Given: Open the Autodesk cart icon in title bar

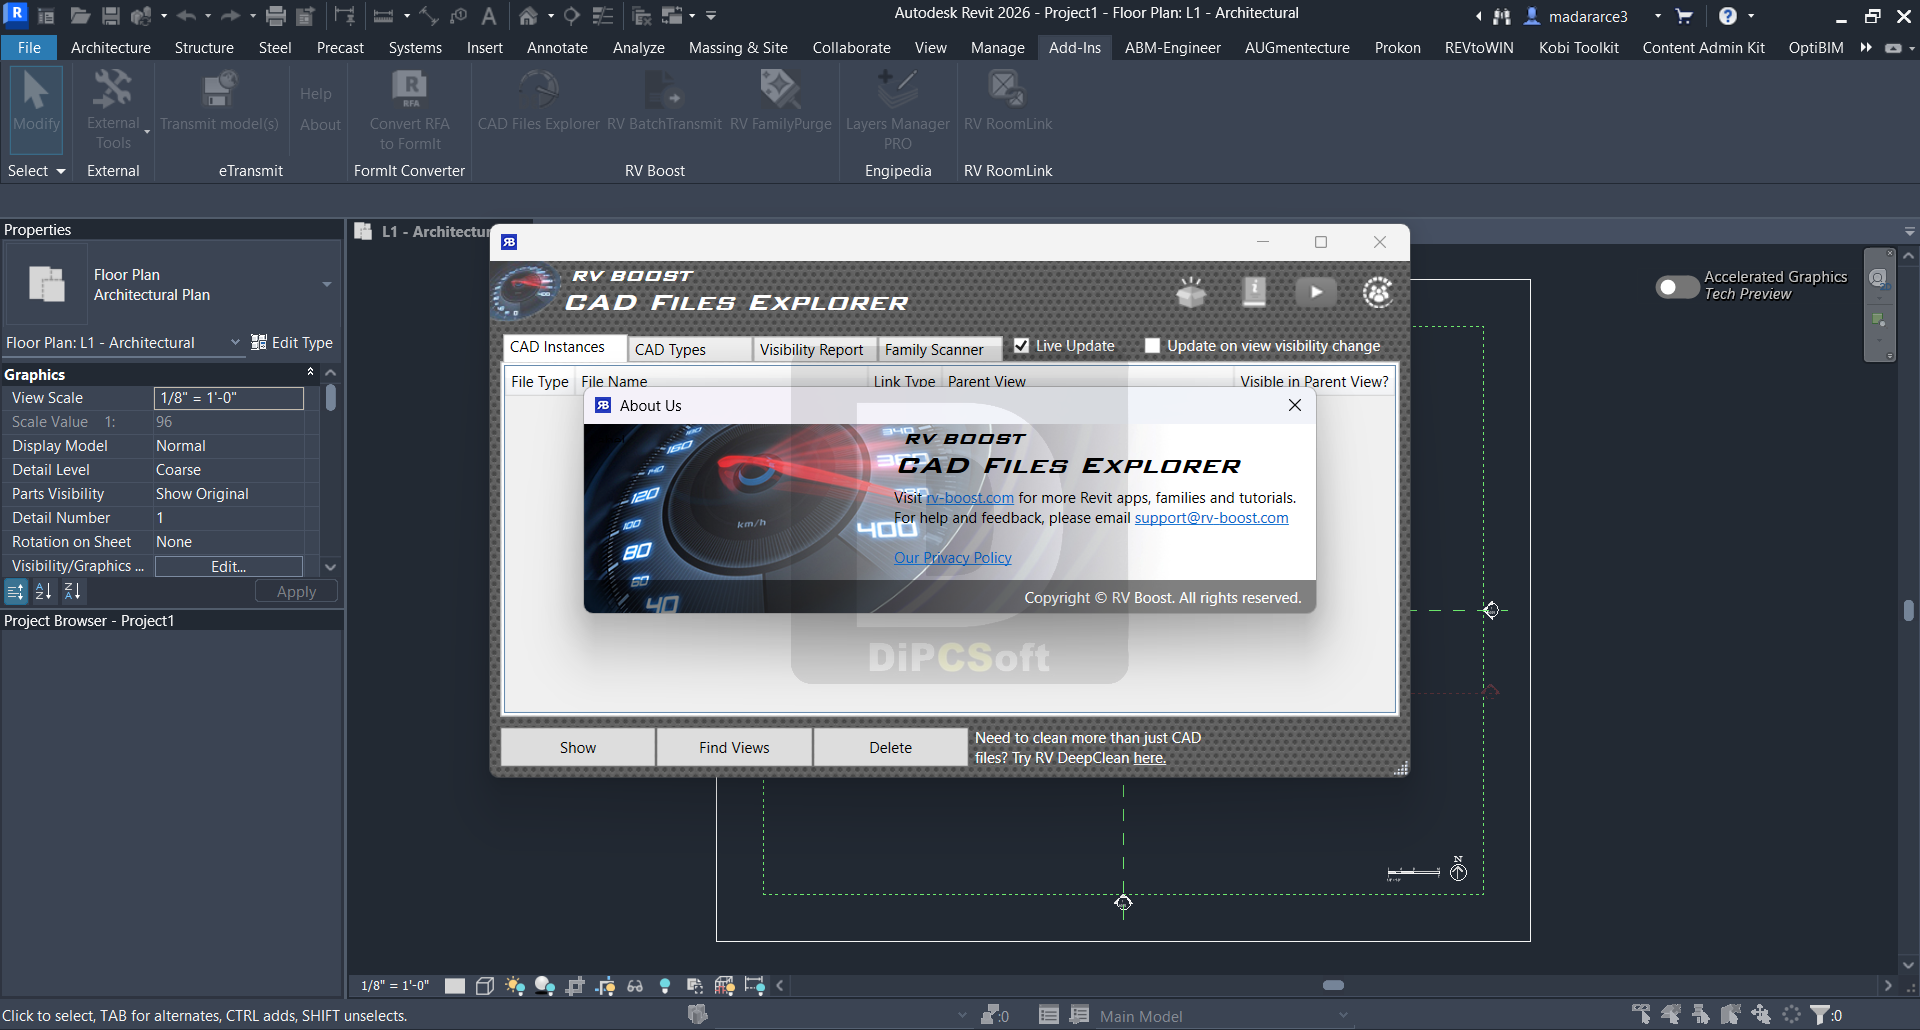Looking at the screenshot, I should (x=1684, y=16).
